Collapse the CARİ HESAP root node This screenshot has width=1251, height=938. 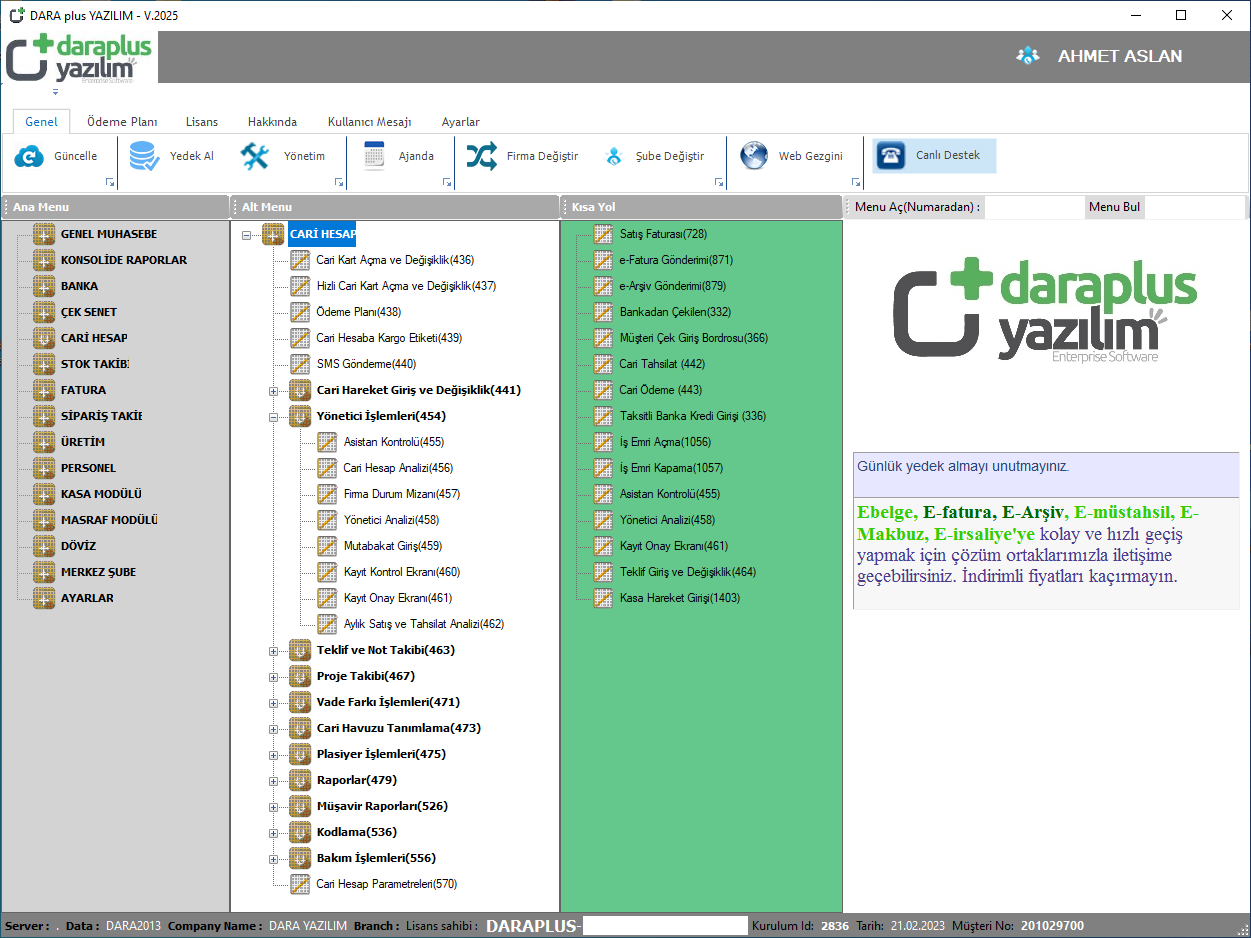click(247, 235)
